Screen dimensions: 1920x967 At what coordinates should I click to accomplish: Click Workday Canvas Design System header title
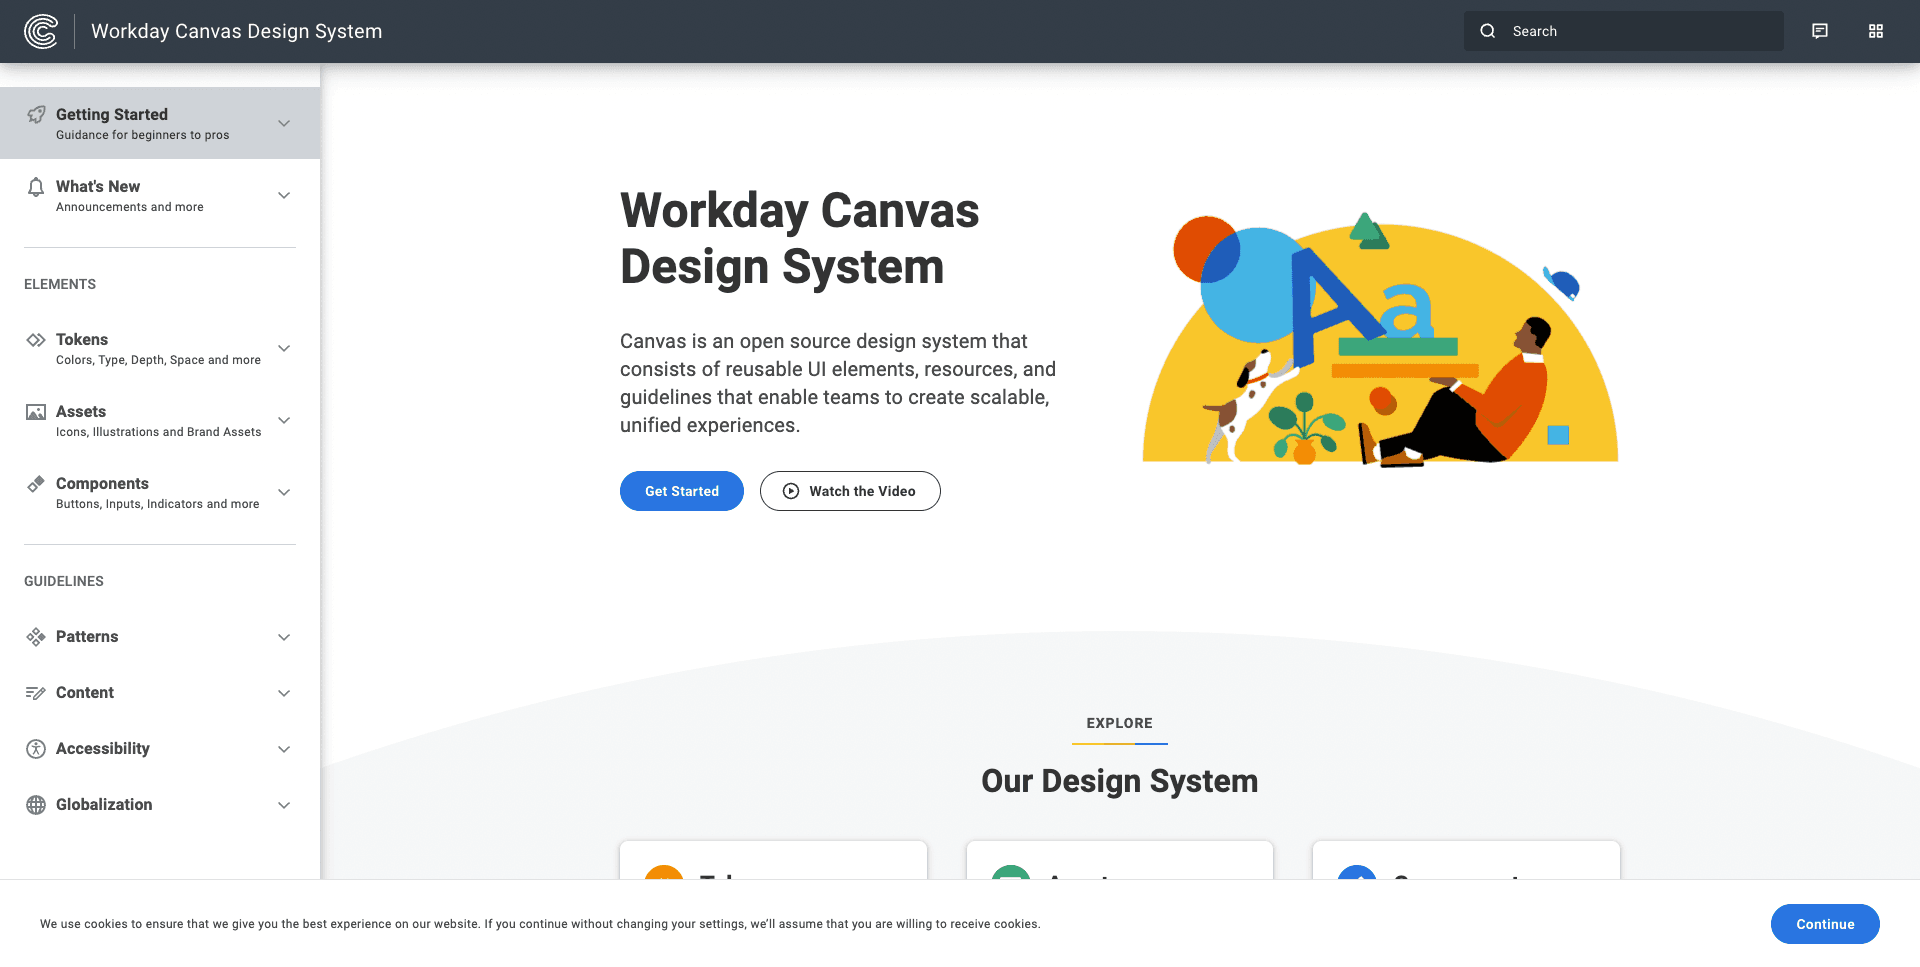pos(237,31)
